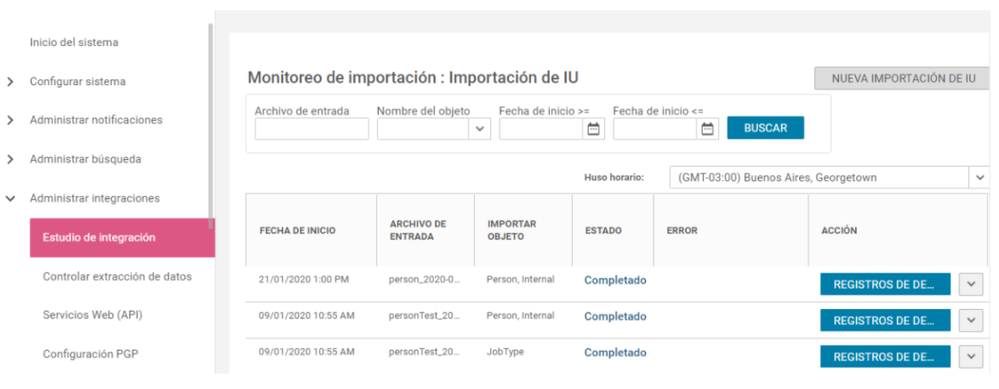Open Servicios Web (API)

point(92,315)
